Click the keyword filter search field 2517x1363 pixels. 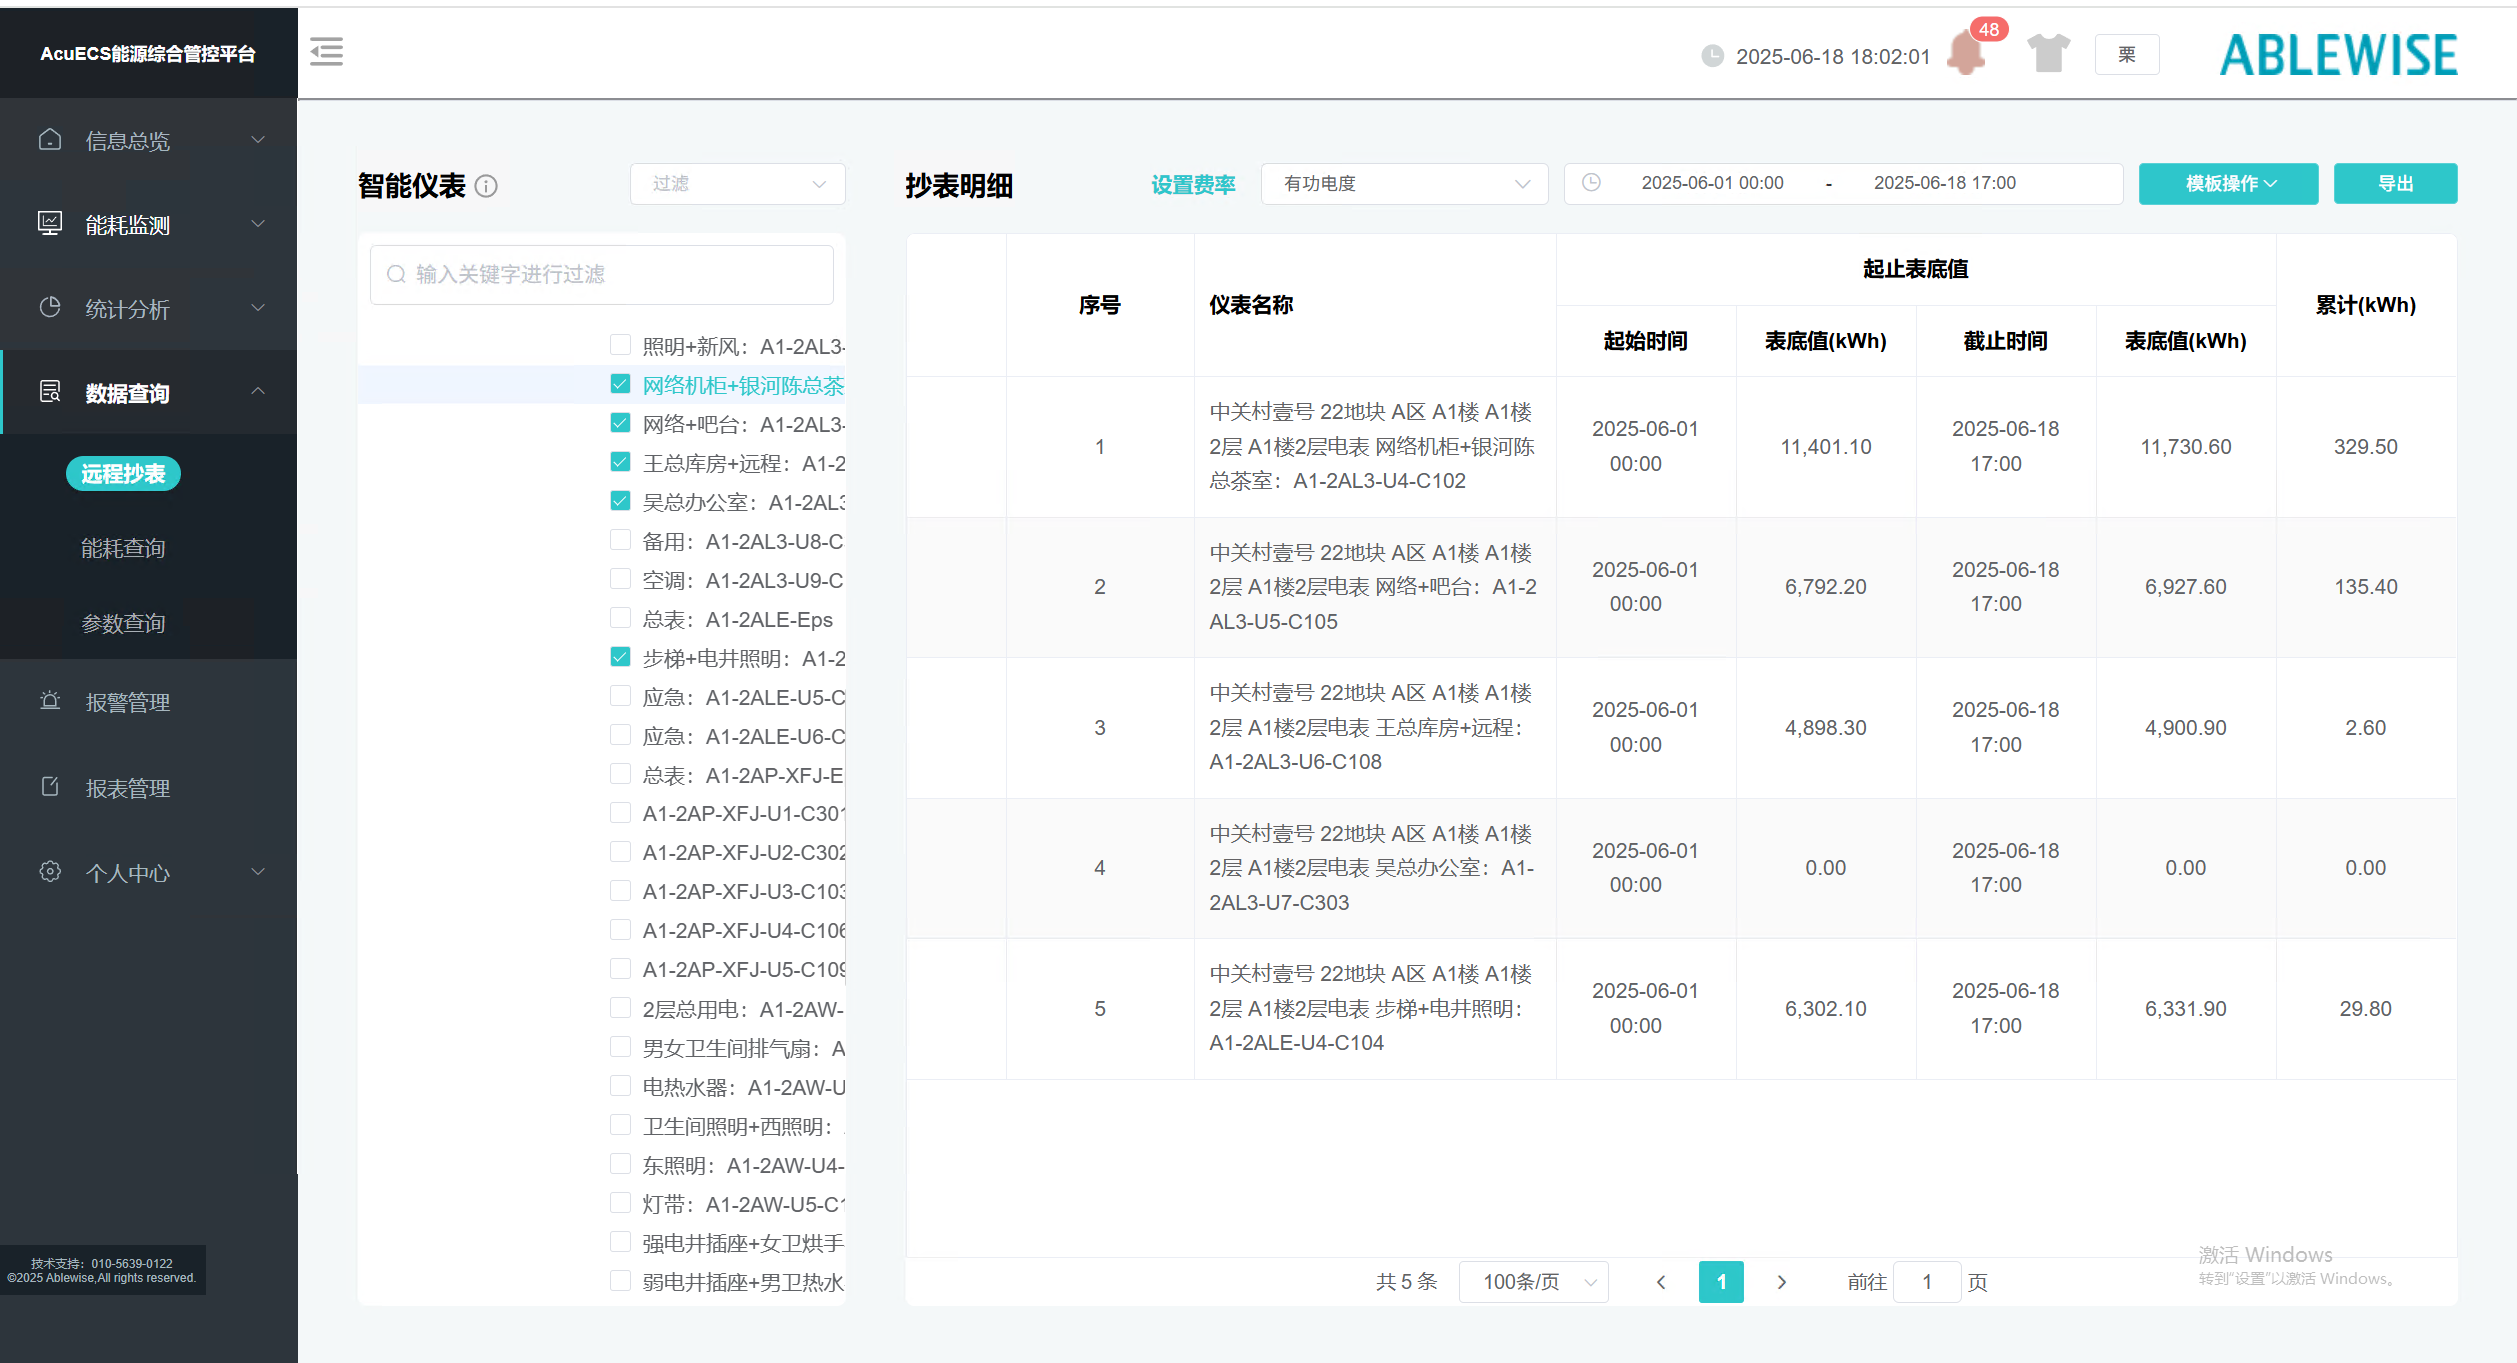(x=602, y=275)
